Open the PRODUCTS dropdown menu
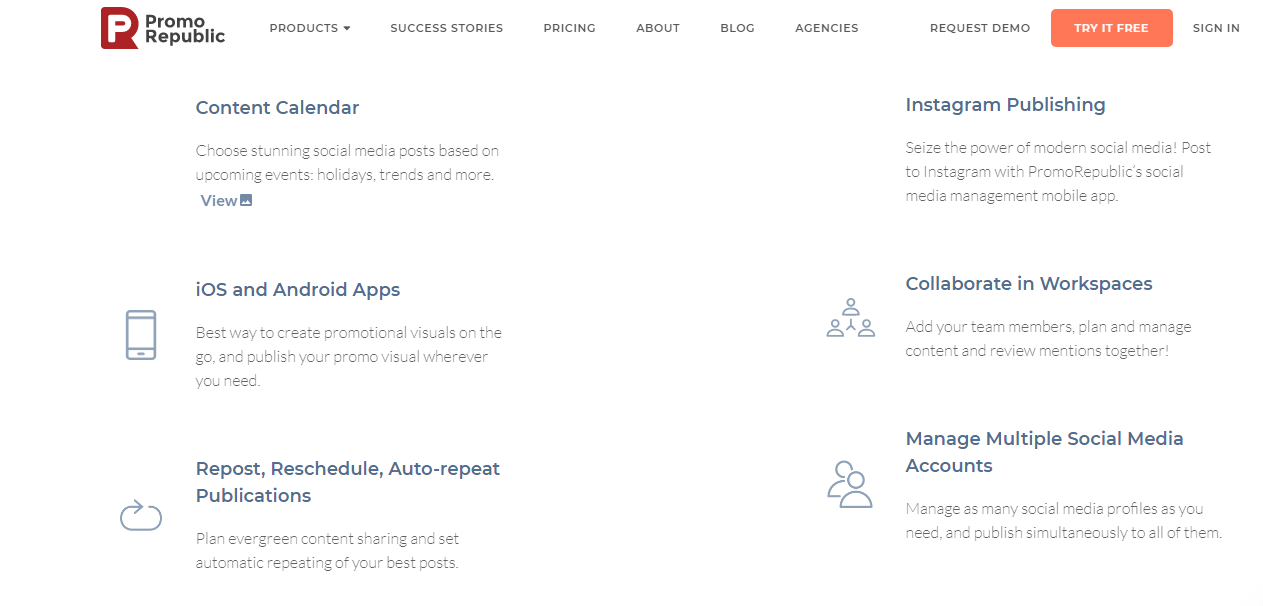 [309, 28]
